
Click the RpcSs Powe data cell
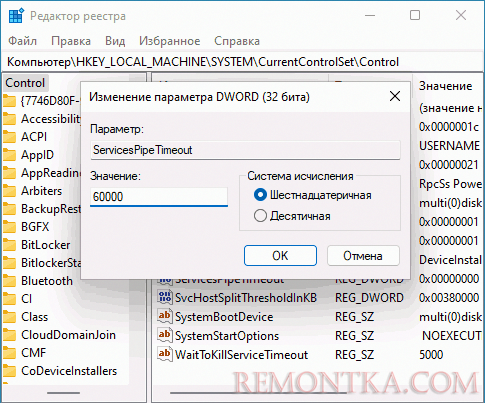pyautogui.click(x=450, y=184)
